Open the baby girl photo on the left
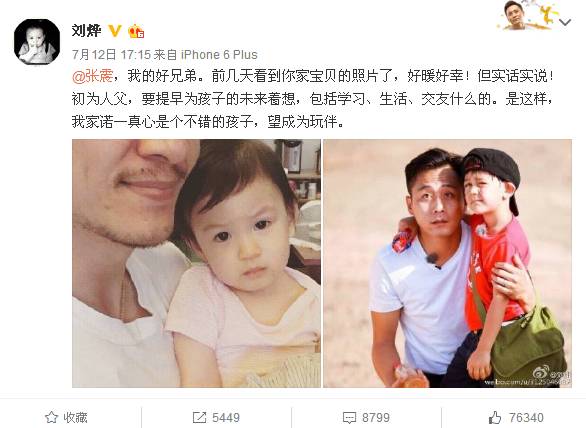Viewport: 586px width, 428px height. [196, 263]
